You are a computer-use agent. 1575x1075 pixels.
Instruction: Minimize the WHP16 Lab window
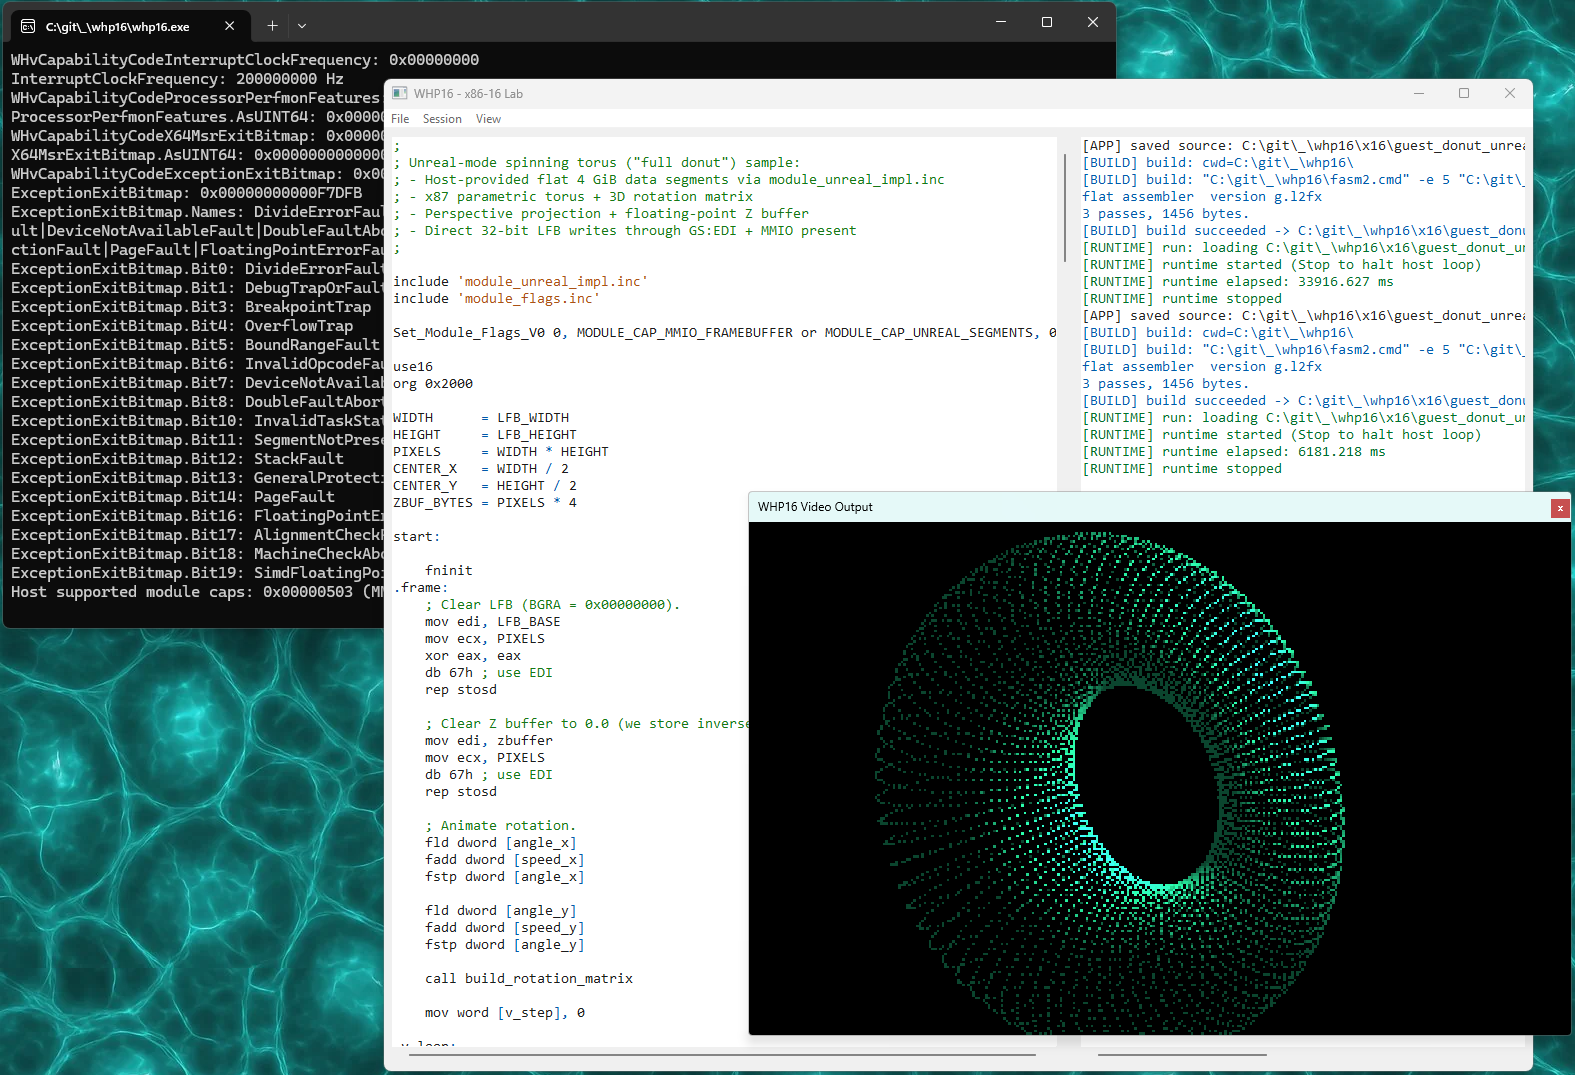coord(1418,93)
